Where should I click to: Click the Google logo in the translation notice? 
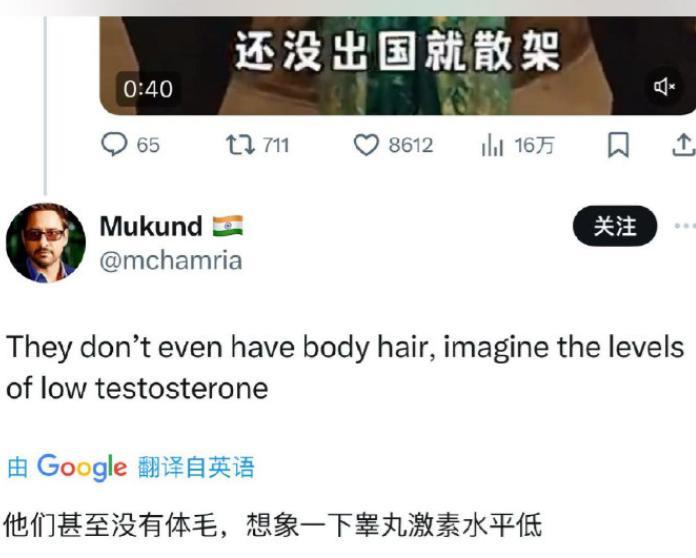[x=82, y=467]
